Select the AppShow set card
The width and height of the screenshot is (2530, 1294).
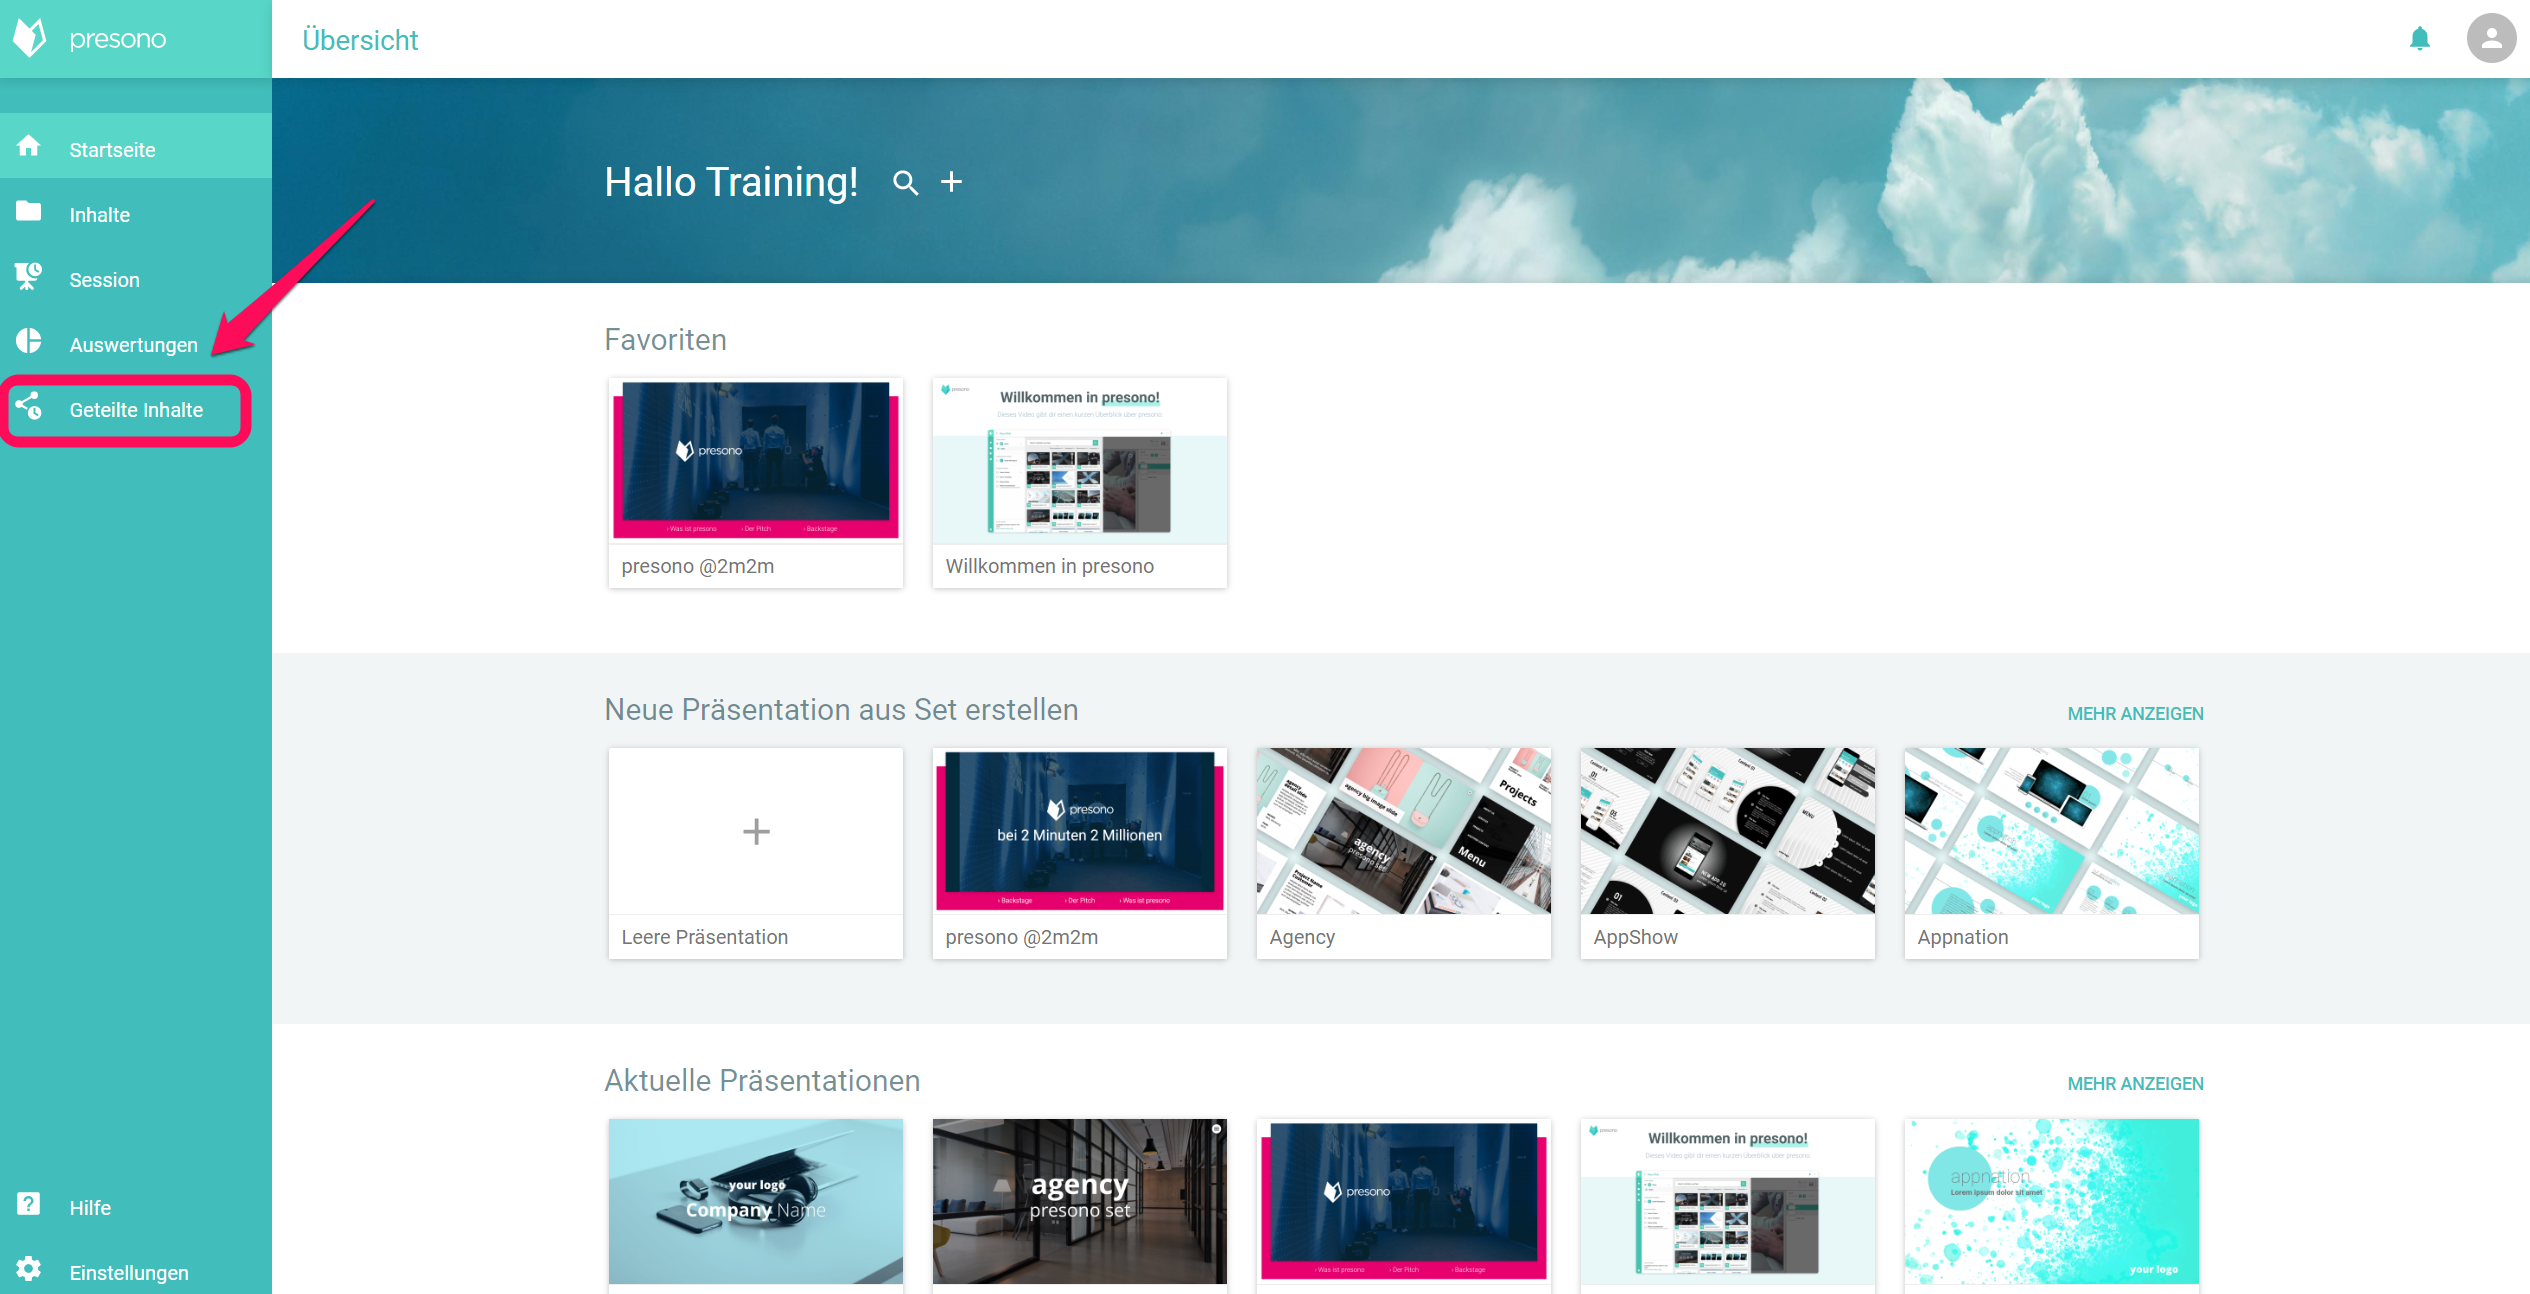pyautogui.click(x=1728, y=853)
